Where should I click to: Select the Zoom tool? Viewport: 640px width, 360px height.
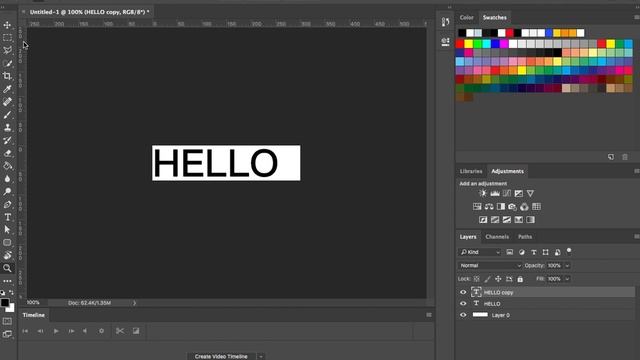point(7,268)
